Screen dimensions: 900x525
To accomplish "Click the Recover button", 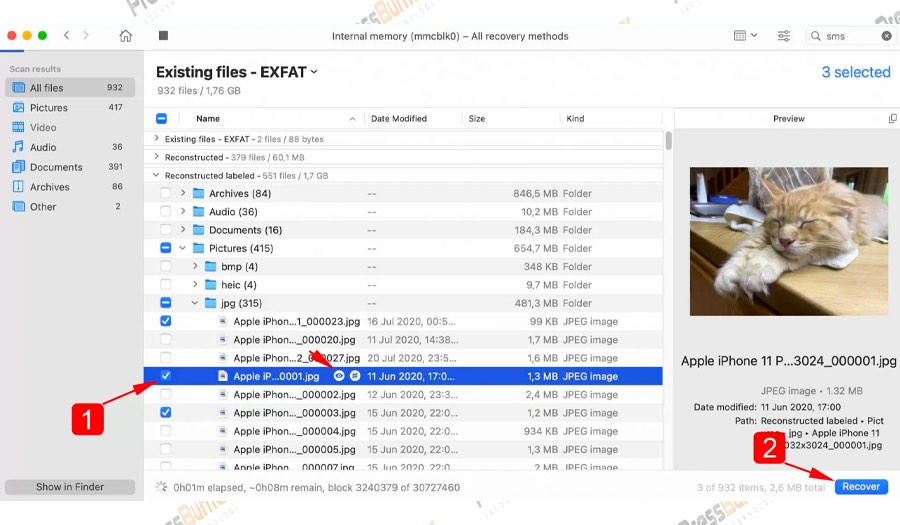I will coord(860,487).
